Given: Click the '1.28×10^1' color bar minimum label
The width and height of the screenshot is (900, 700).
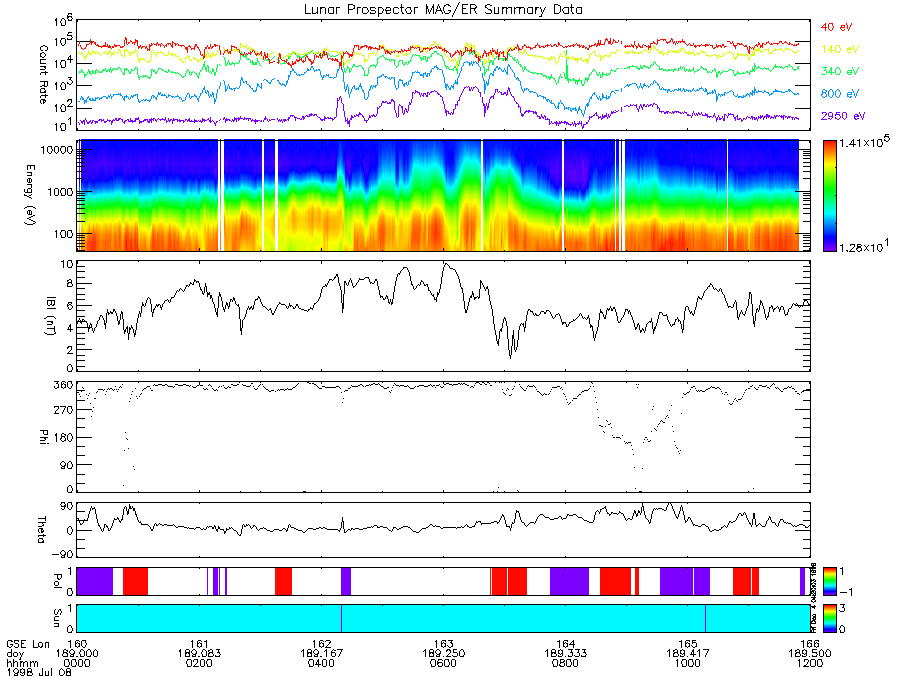Looking at the screenshot, I should pos(864,246).
